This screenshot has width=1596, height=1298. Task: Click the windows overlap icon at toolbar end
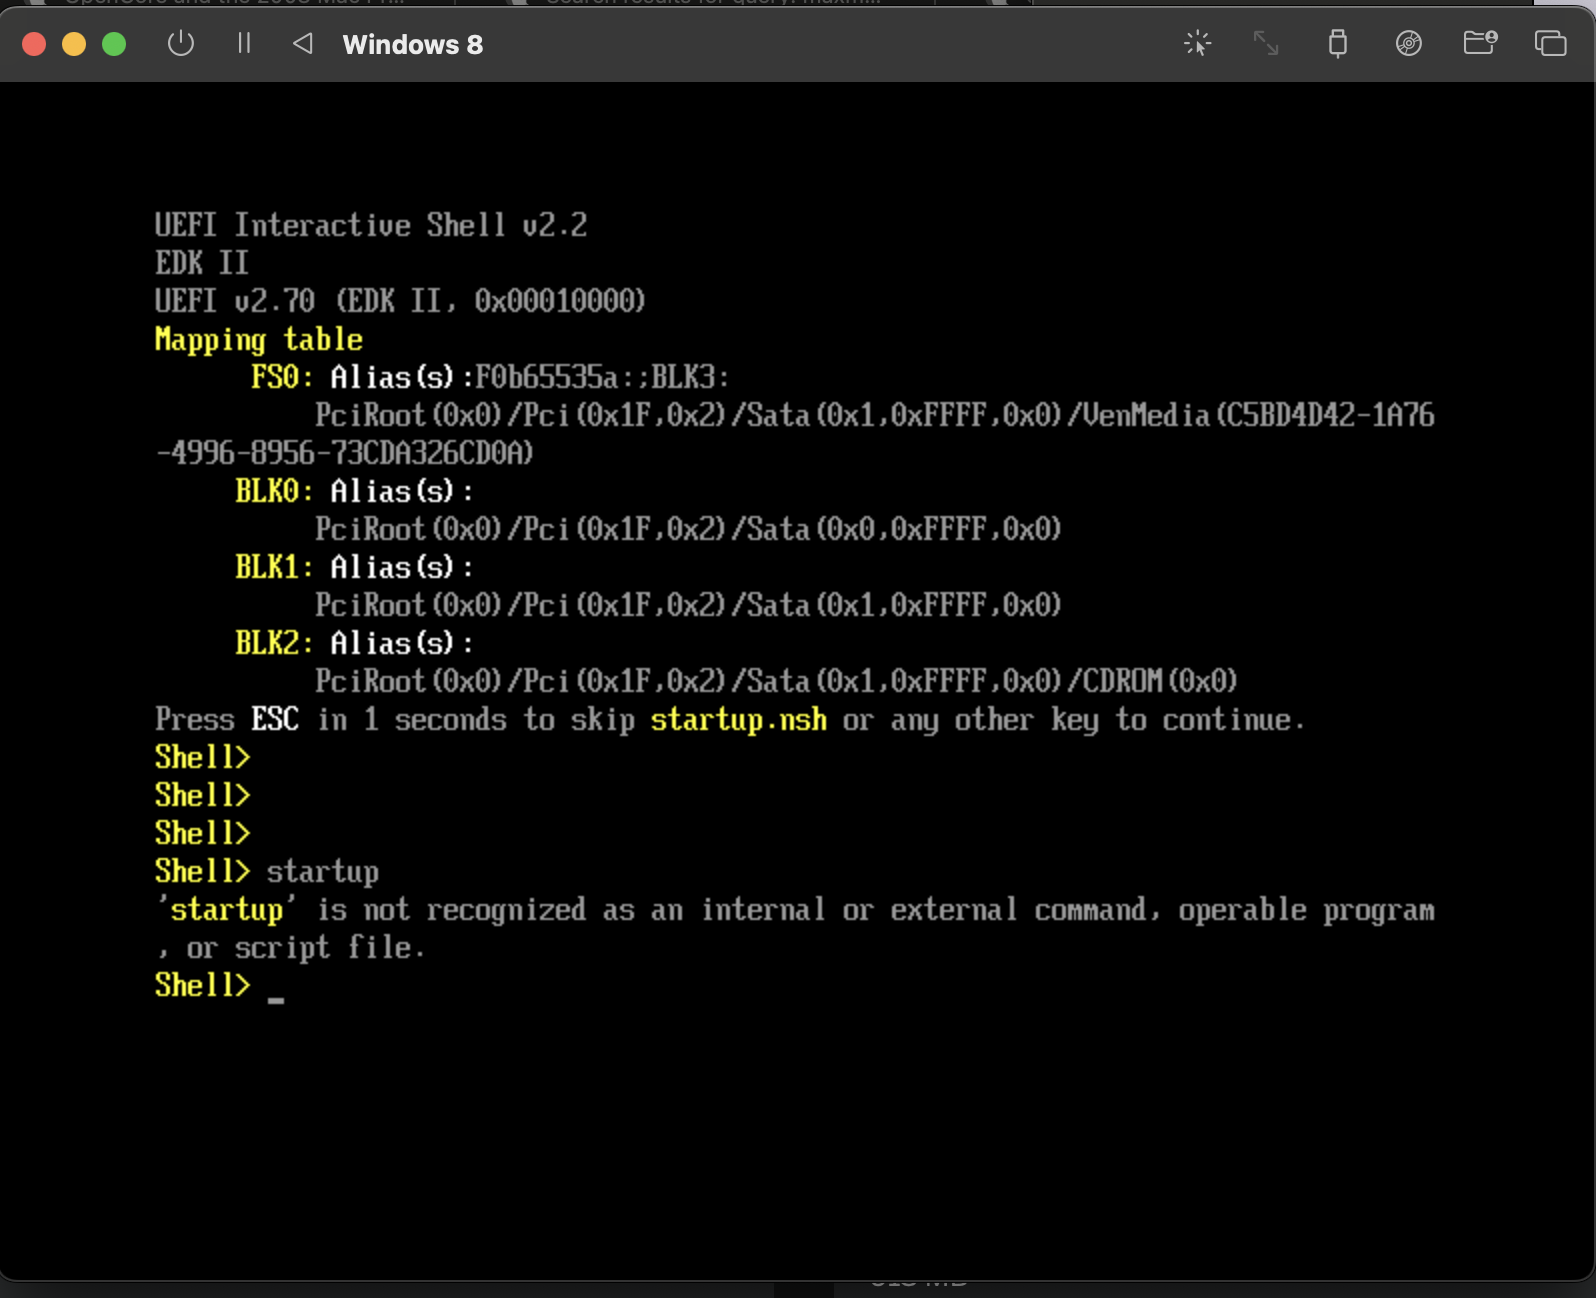click(1550, 44)
